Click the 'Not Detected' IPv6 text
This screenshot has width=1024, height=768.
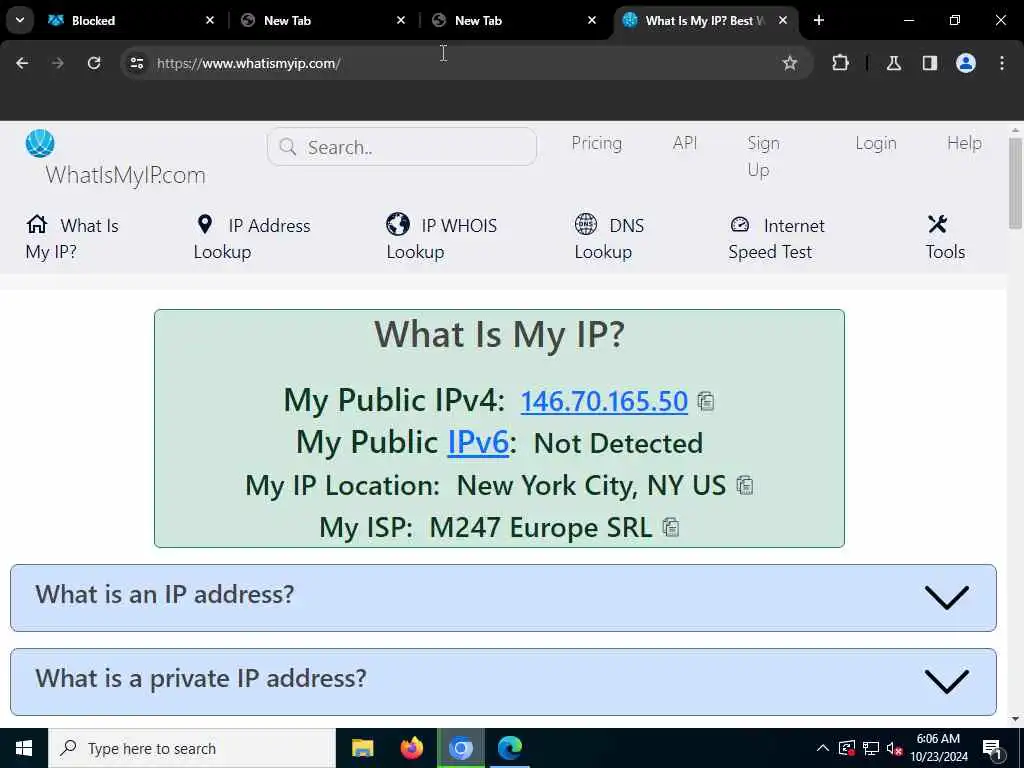click(618, 443)
